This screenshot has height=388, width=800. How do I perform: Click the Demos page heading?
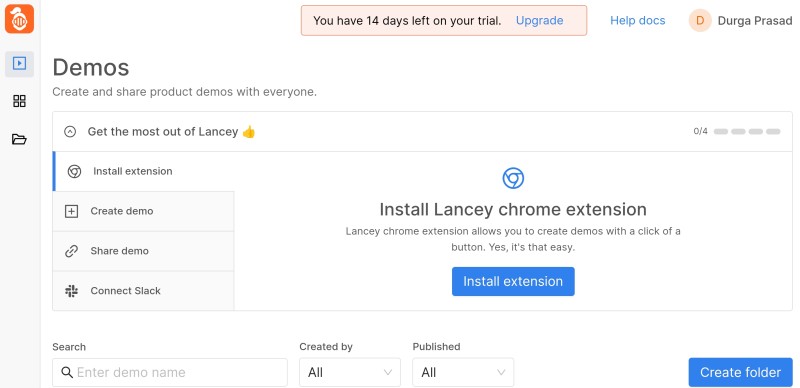(91, 67)
